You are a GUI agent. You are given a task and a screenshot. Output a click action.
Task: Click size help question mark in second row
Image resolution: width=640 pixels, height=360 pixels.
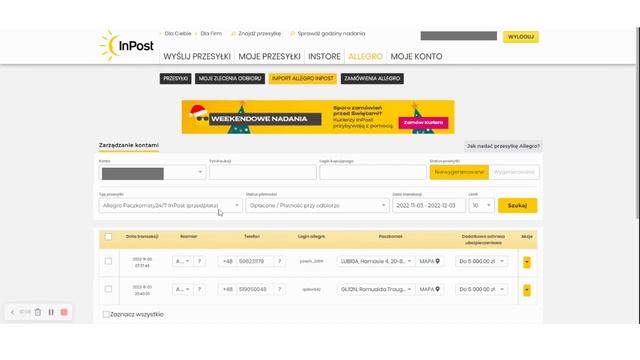[199, 289]
